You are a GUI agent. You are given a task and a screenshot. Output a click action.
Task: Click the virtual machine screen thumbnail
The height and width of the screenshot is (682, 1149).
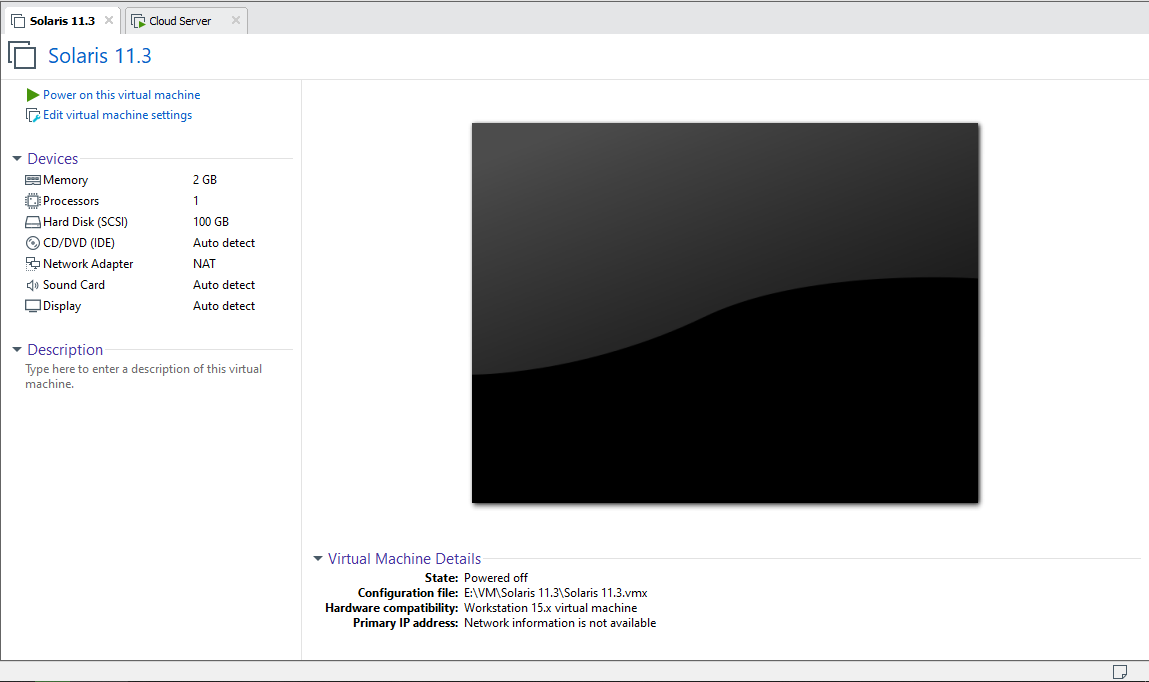[724, 311]
